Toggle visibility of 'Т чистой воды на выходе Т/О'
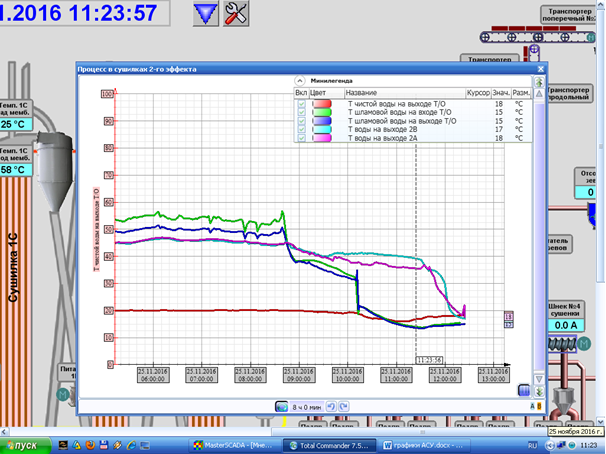This screenshot has height=454, width=606. [x=301, y=103]
